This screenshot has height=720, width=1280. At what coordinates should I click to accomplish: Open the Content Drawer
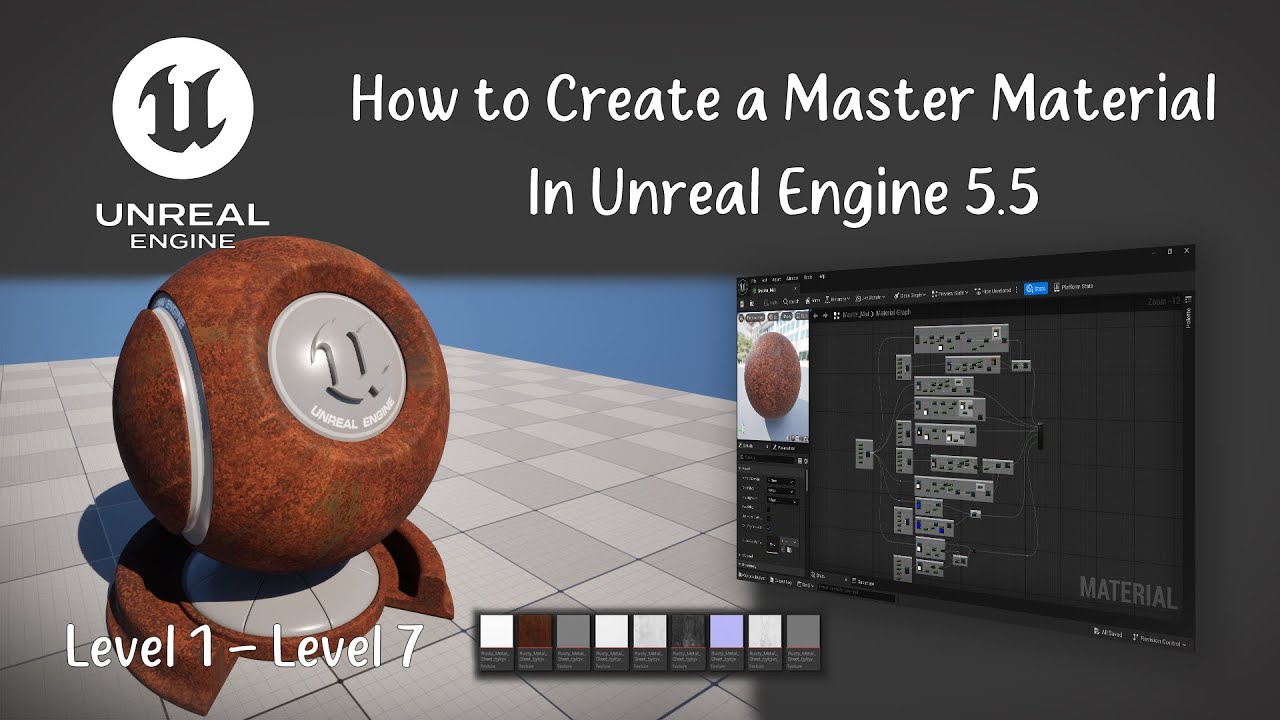(x=752, y=576)
